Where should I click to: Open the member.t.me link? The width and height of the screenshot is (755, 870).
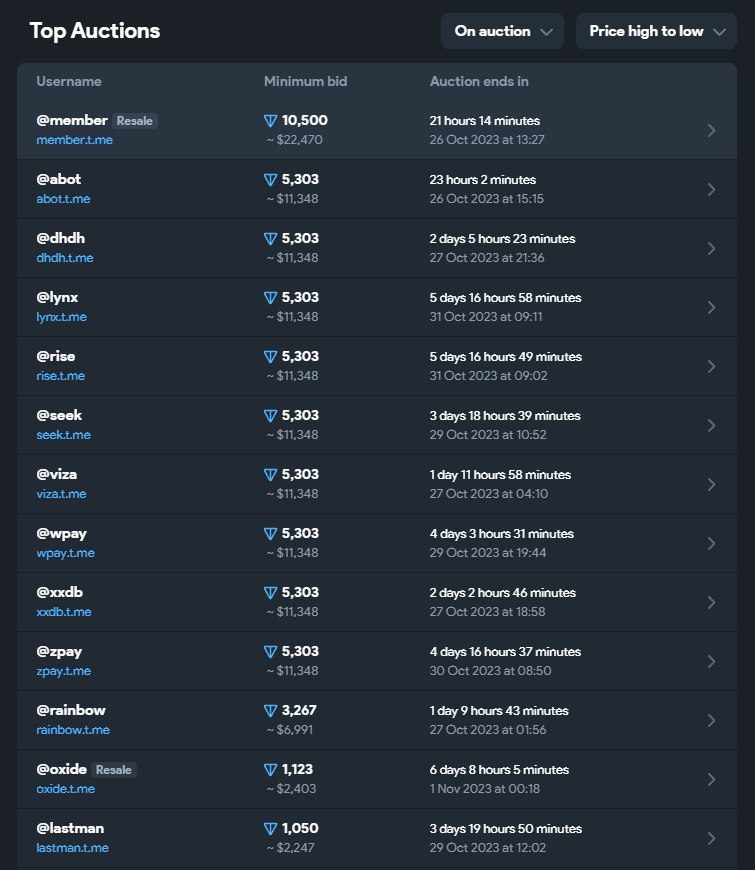point(74,140)
